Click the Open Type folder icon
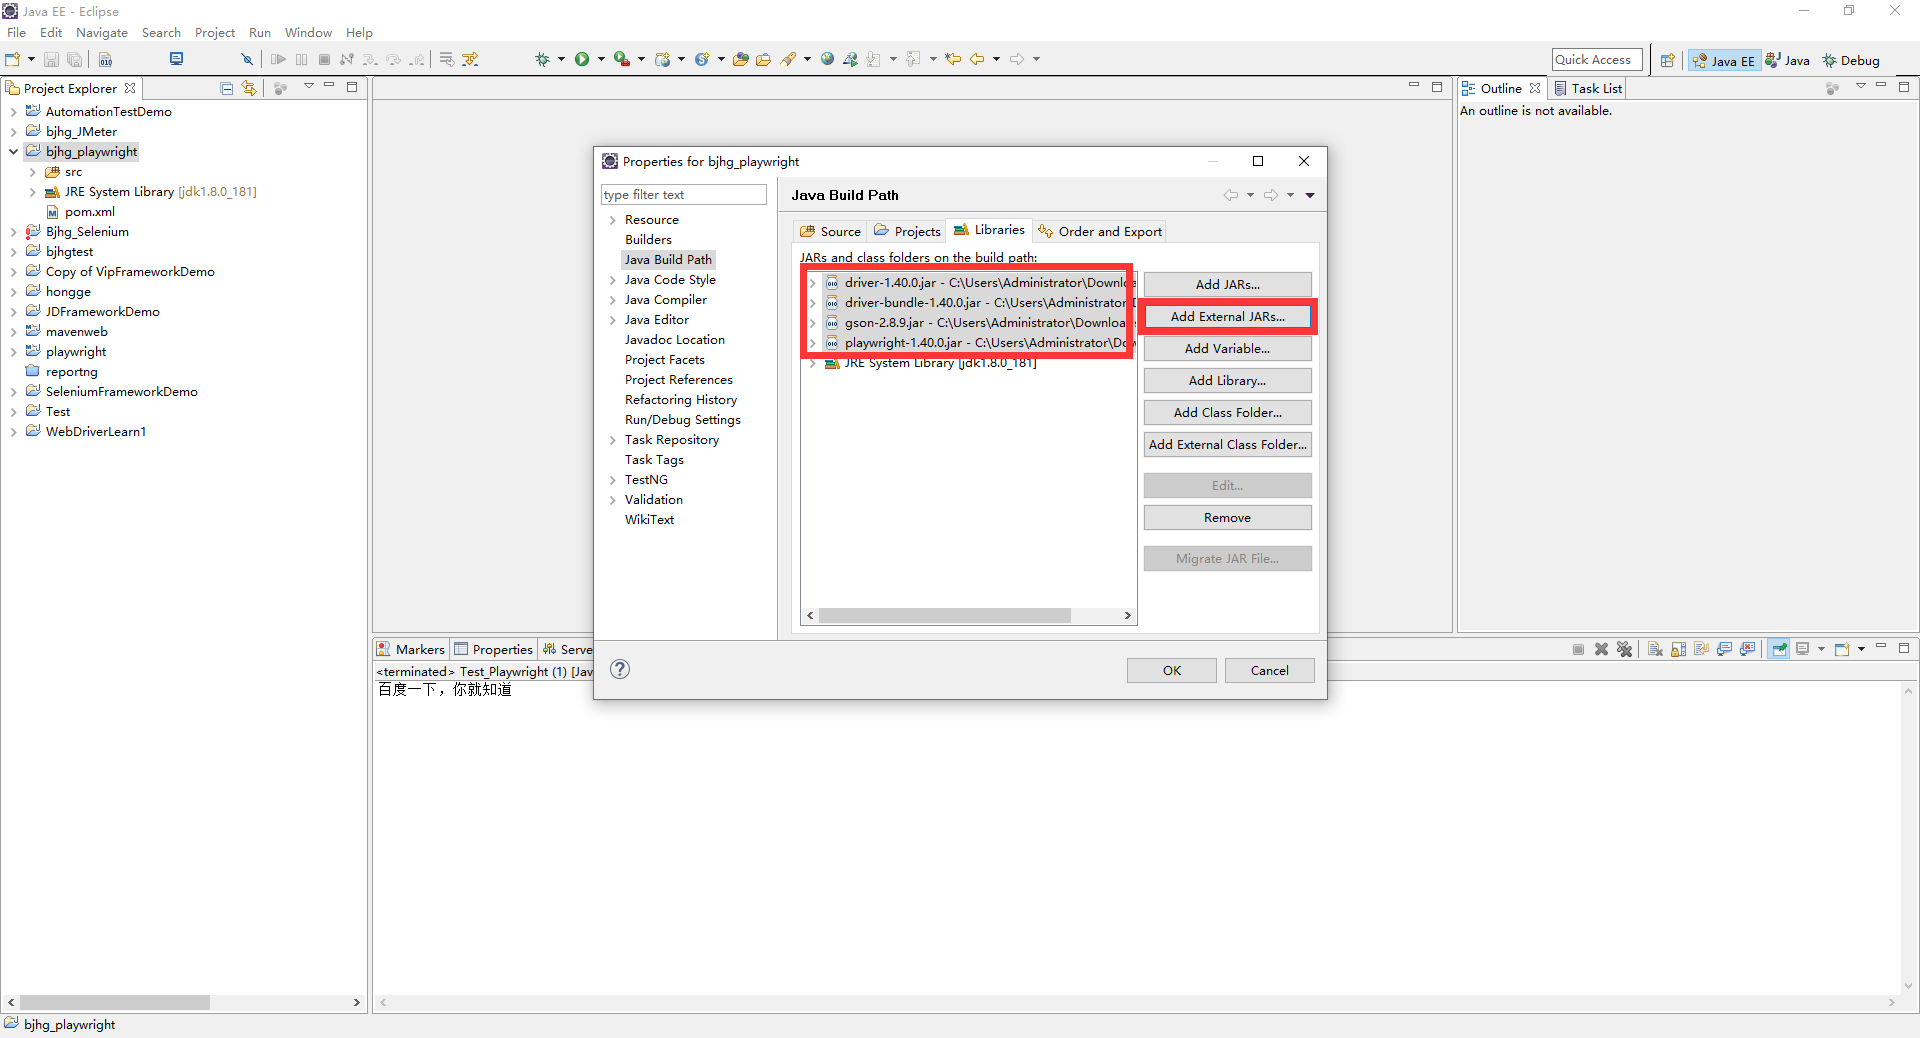Viewport: 1920px width, 1038px height. [x=740, y=59]
